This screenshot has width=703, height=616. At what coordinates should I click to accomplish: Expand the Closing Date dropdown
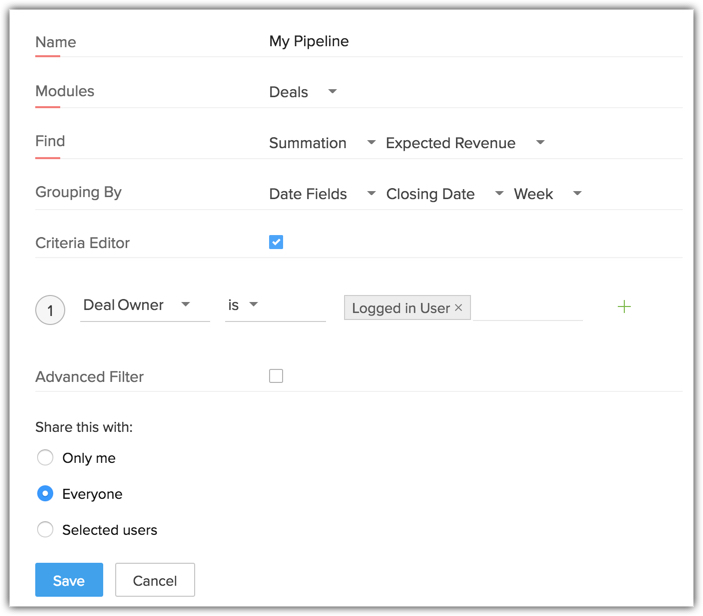[x=445, y=194]
